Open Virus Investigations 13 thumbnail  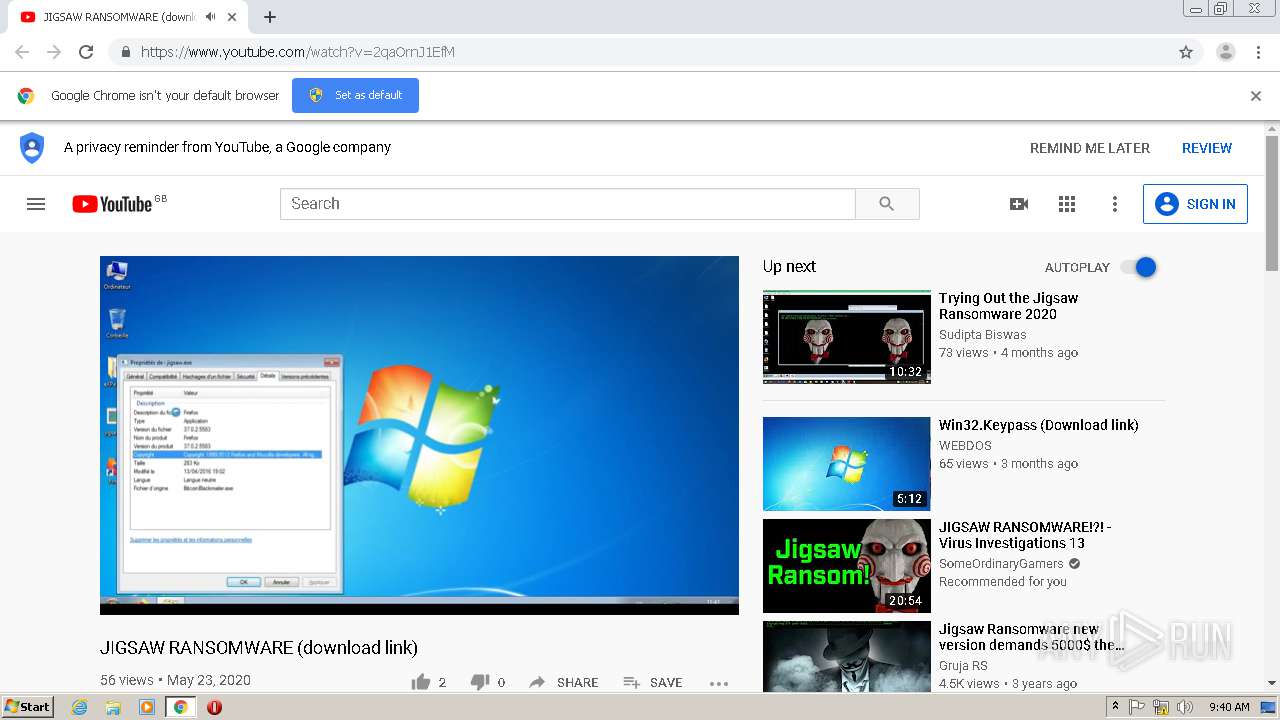point(847,566)
